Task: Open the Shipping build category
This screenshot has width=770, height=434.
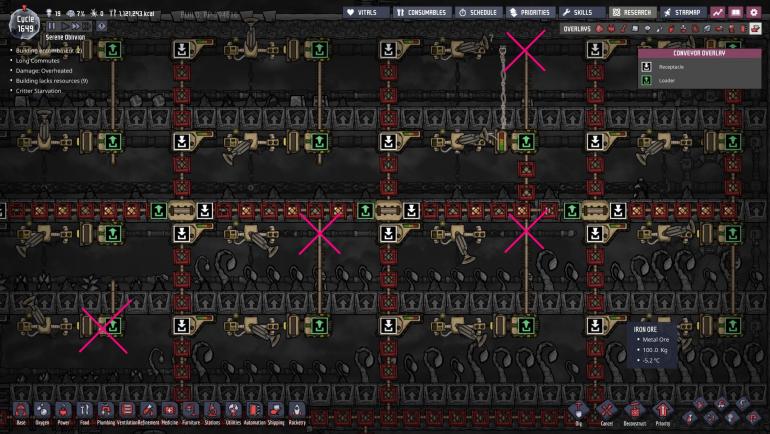Action: [x=275, y=412]
